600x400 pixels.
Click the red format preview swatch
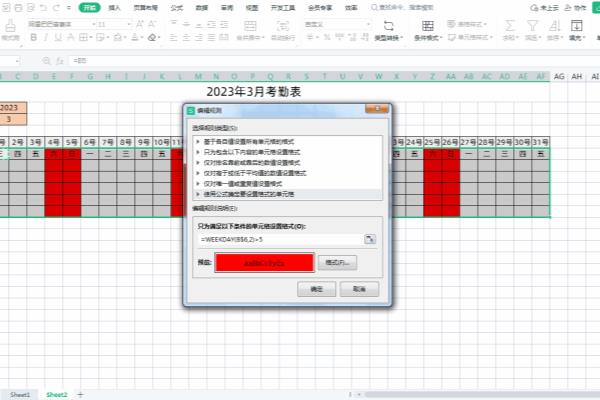click(264, 263)
